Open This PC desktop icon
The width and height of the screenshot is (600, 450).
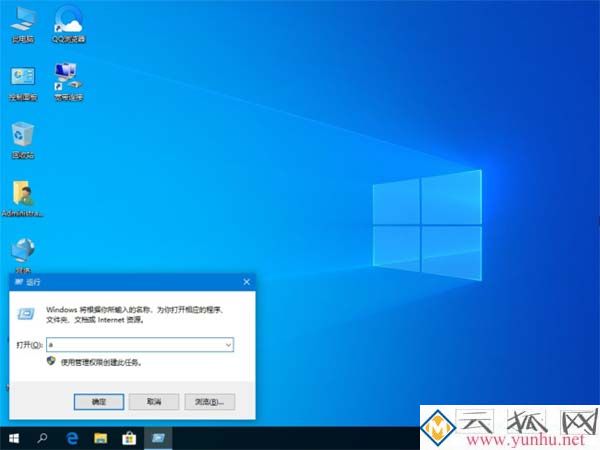click(x=23, y=24)
